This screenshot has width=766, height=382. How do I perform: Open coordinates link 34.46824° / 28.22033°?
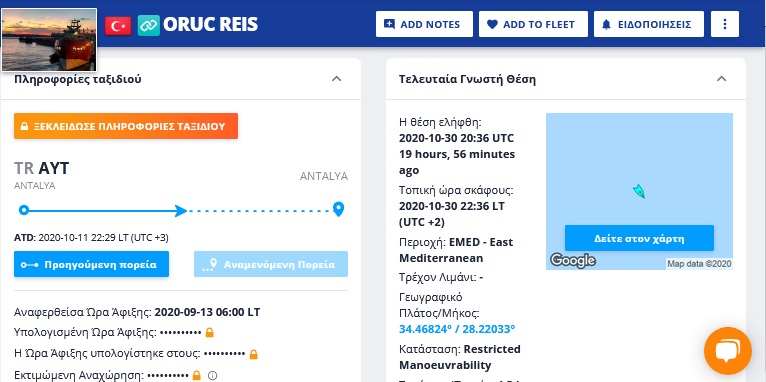pyautogui.click(x=457, y=329)
